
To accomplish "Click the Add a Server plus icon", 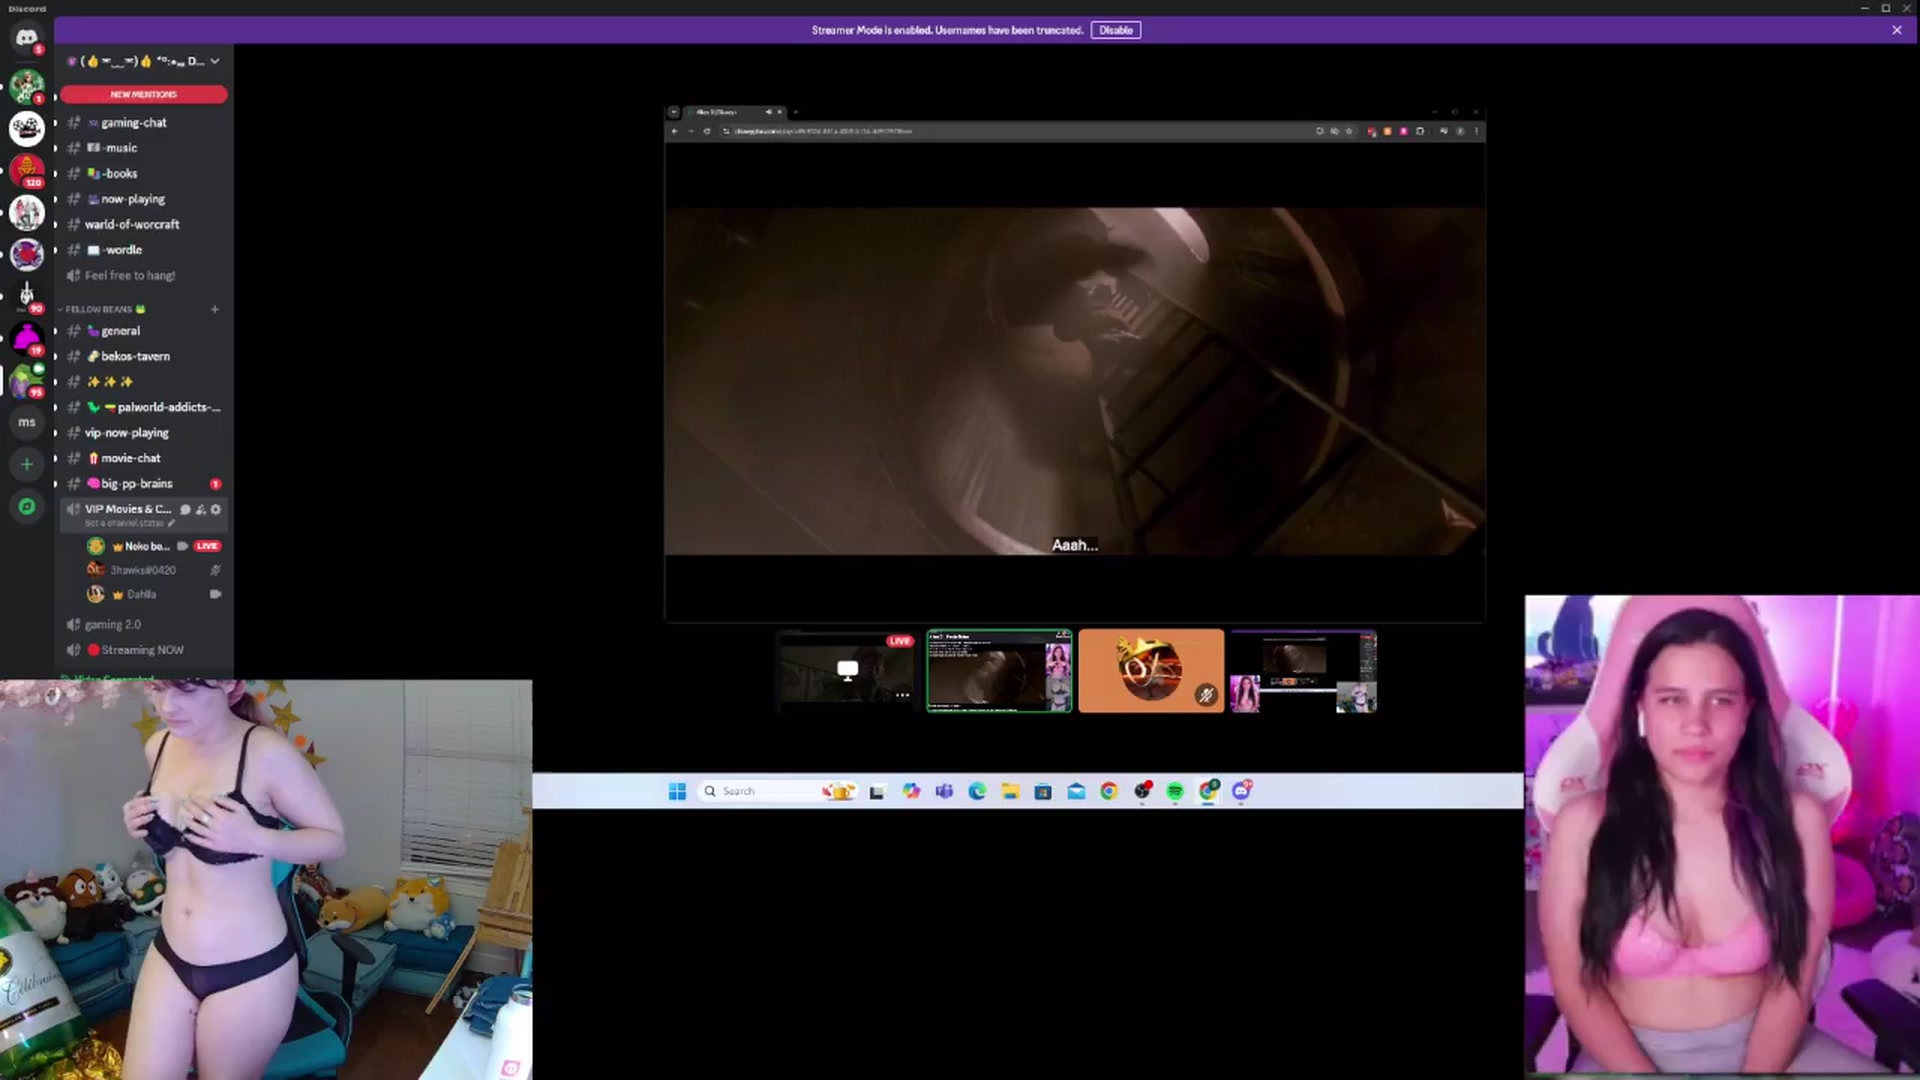I will click(27, 464).
